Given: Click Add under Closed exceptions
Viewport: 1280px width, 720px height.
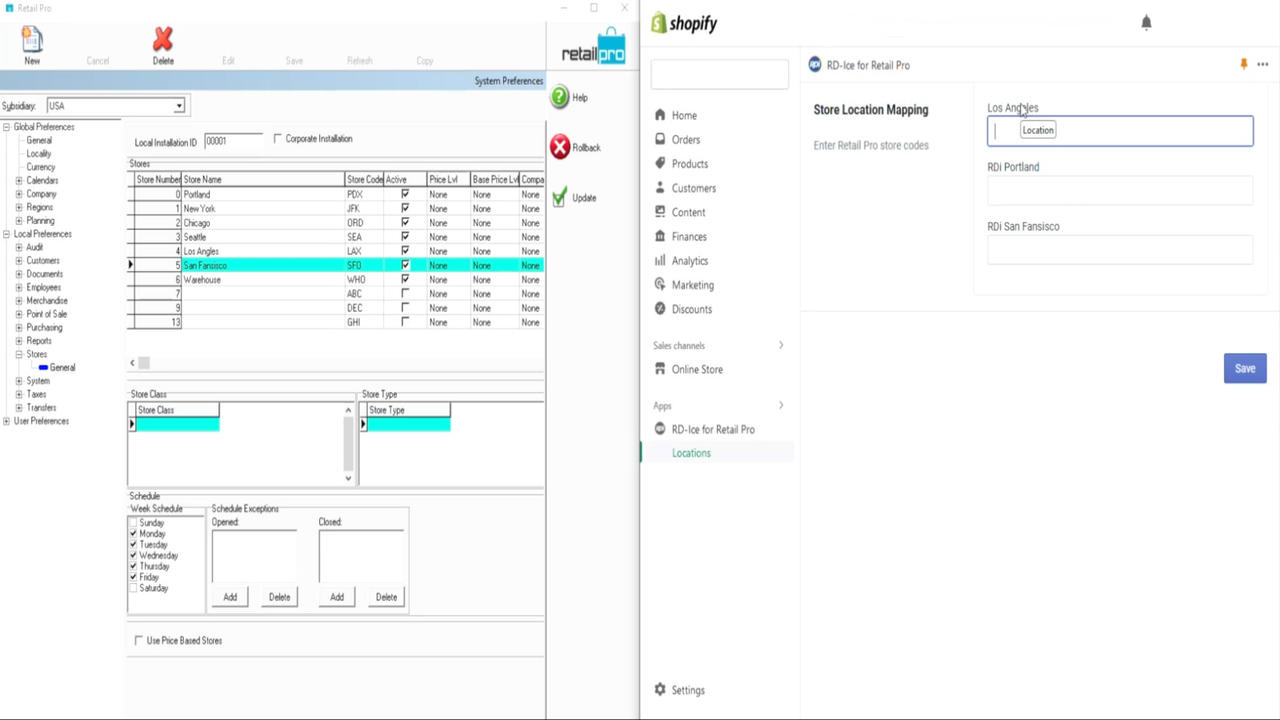Looking at the screenshot, I should tap(337, 597).
